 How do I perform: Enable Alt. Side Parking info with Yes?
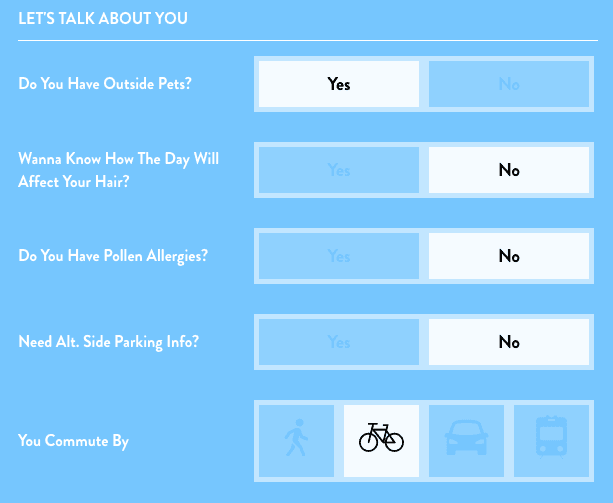[339, 342]
